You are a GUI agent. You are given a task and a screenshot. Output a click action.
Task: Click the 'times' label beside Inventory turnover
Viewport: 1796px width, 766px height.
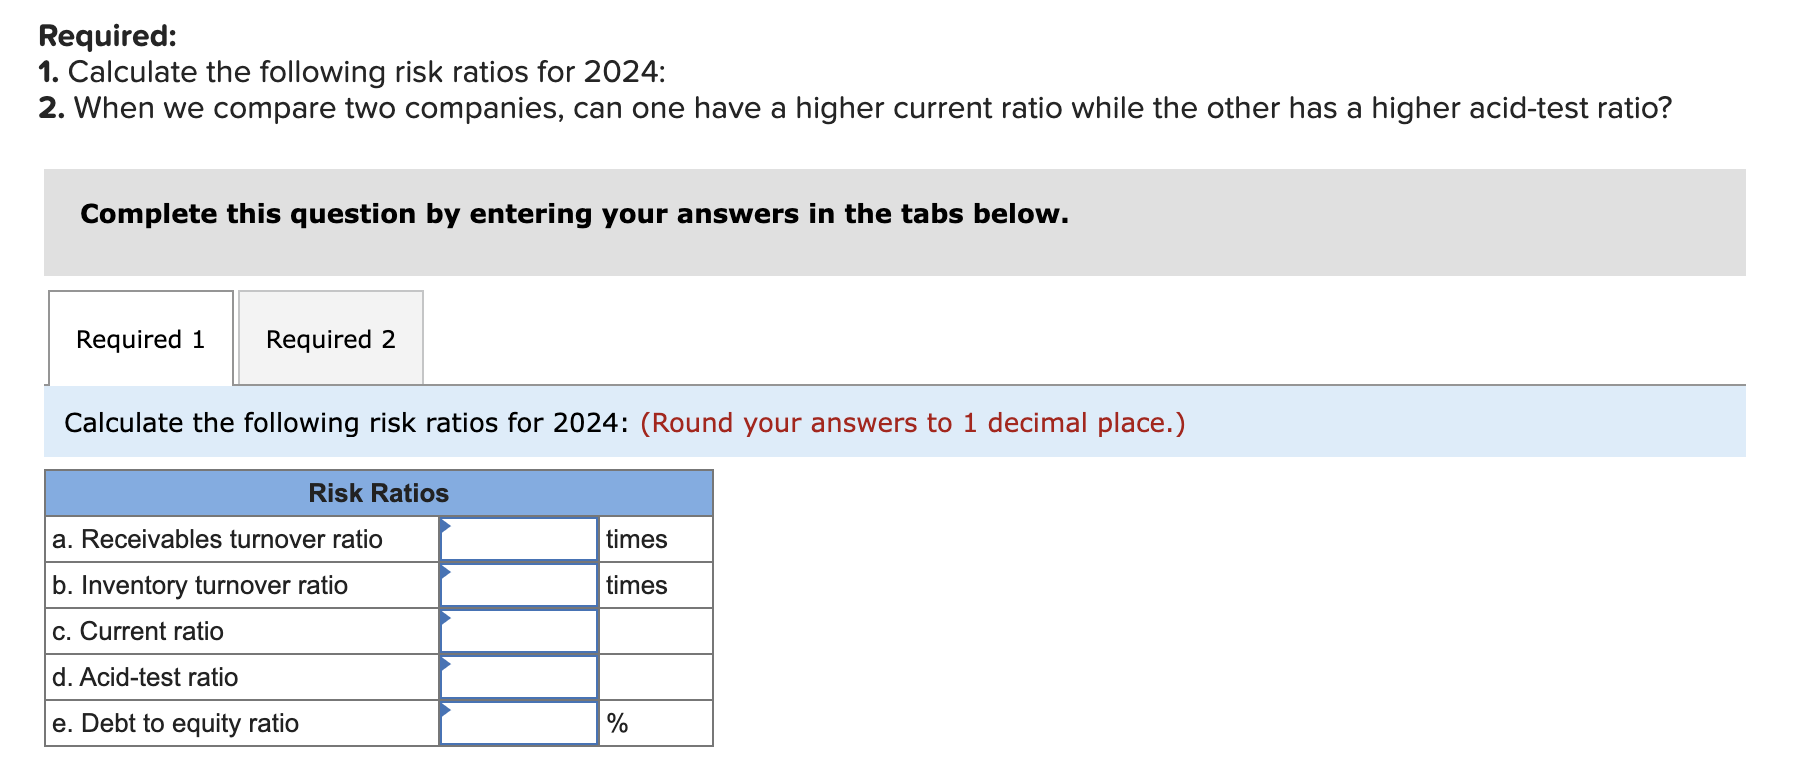click(636, 585)
